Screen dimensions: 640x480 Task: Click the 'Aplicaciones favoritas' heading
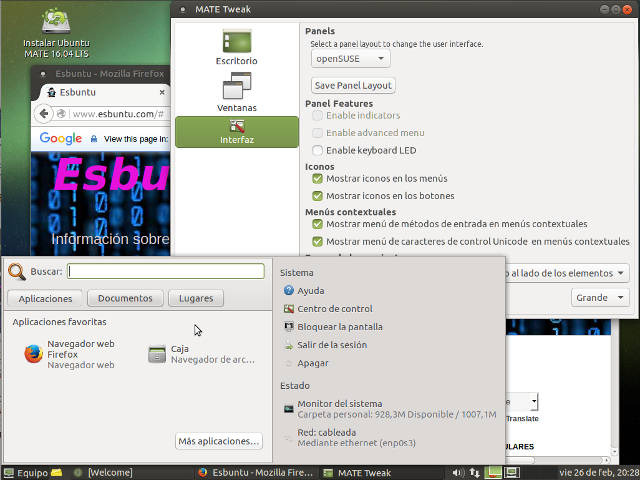(x=59, y=322)
